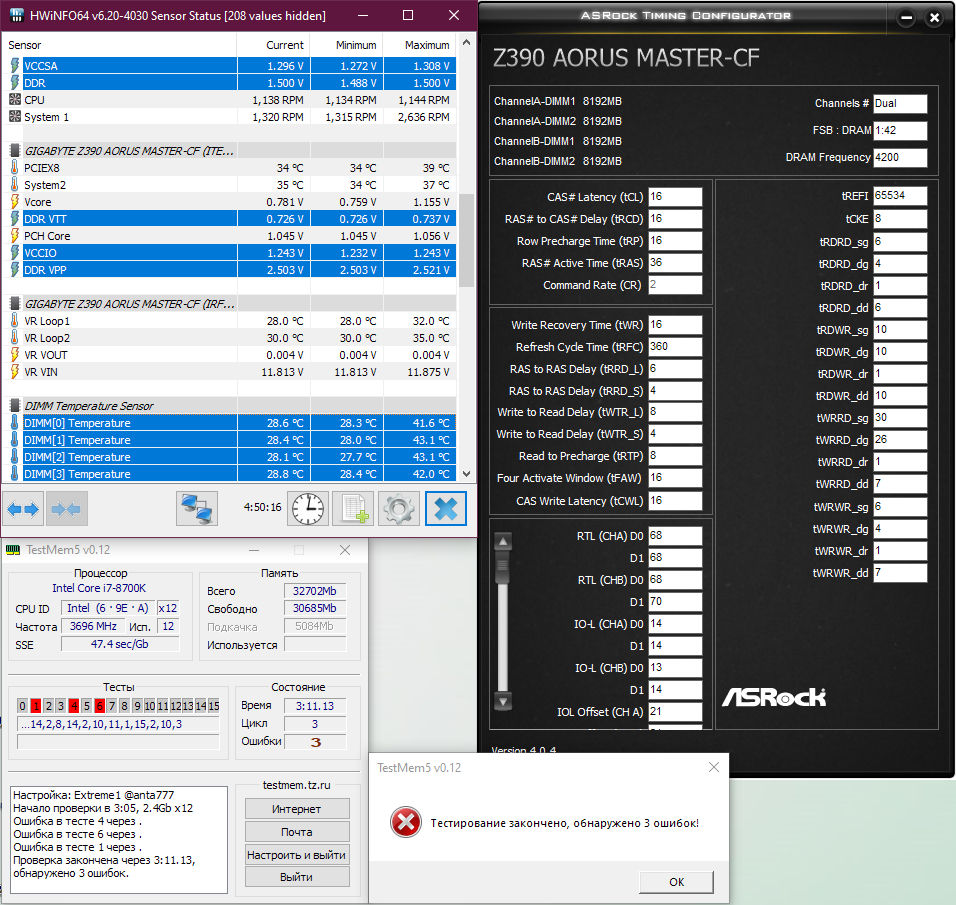Click Maximum column header
This screenshot has width=956, height=905.
click(419, 45)
